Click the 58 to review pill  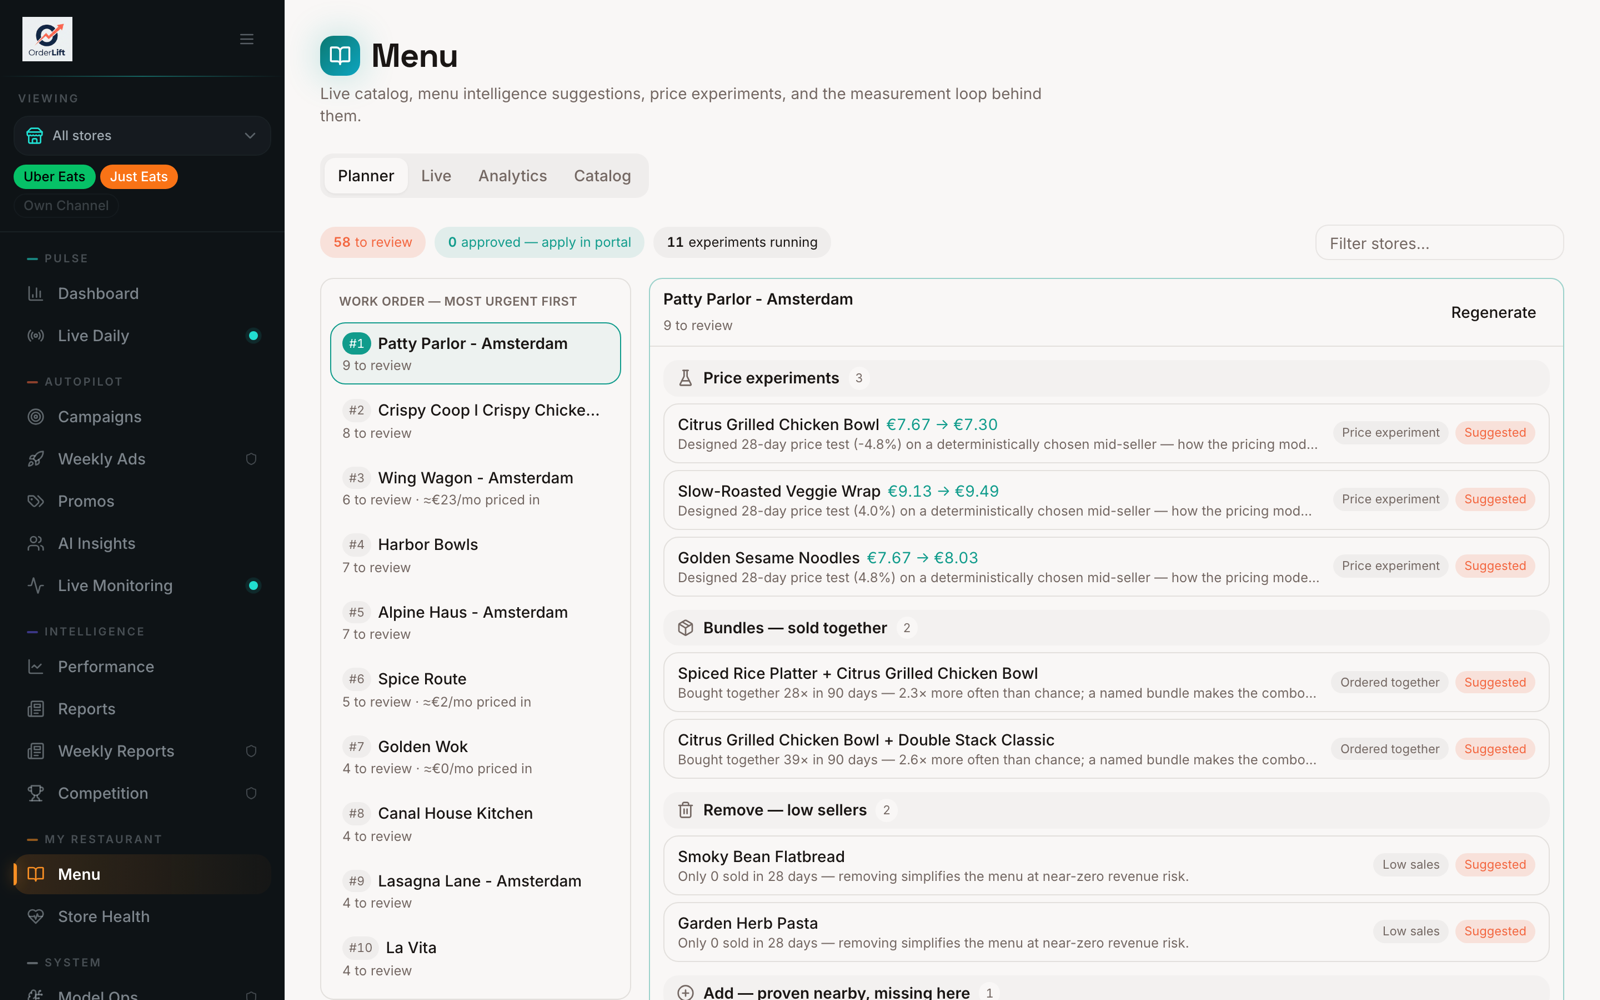373,242
